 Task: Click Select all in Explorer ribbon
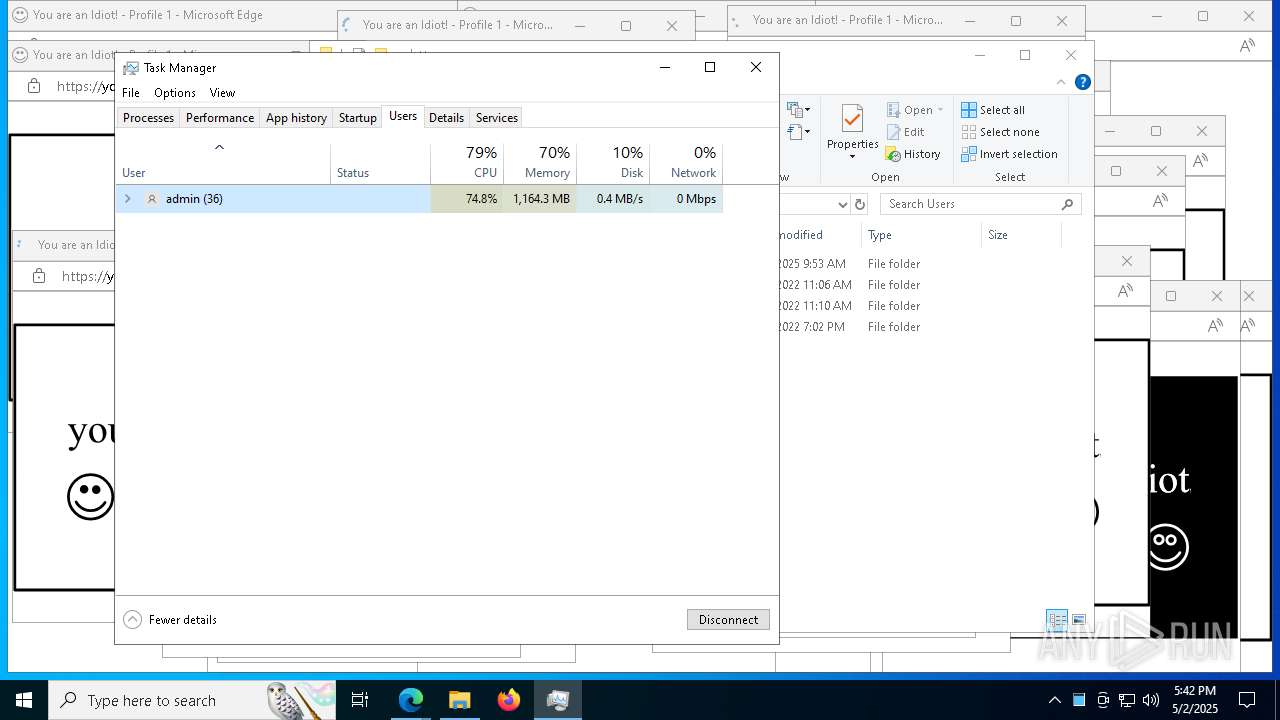[993, 110]
